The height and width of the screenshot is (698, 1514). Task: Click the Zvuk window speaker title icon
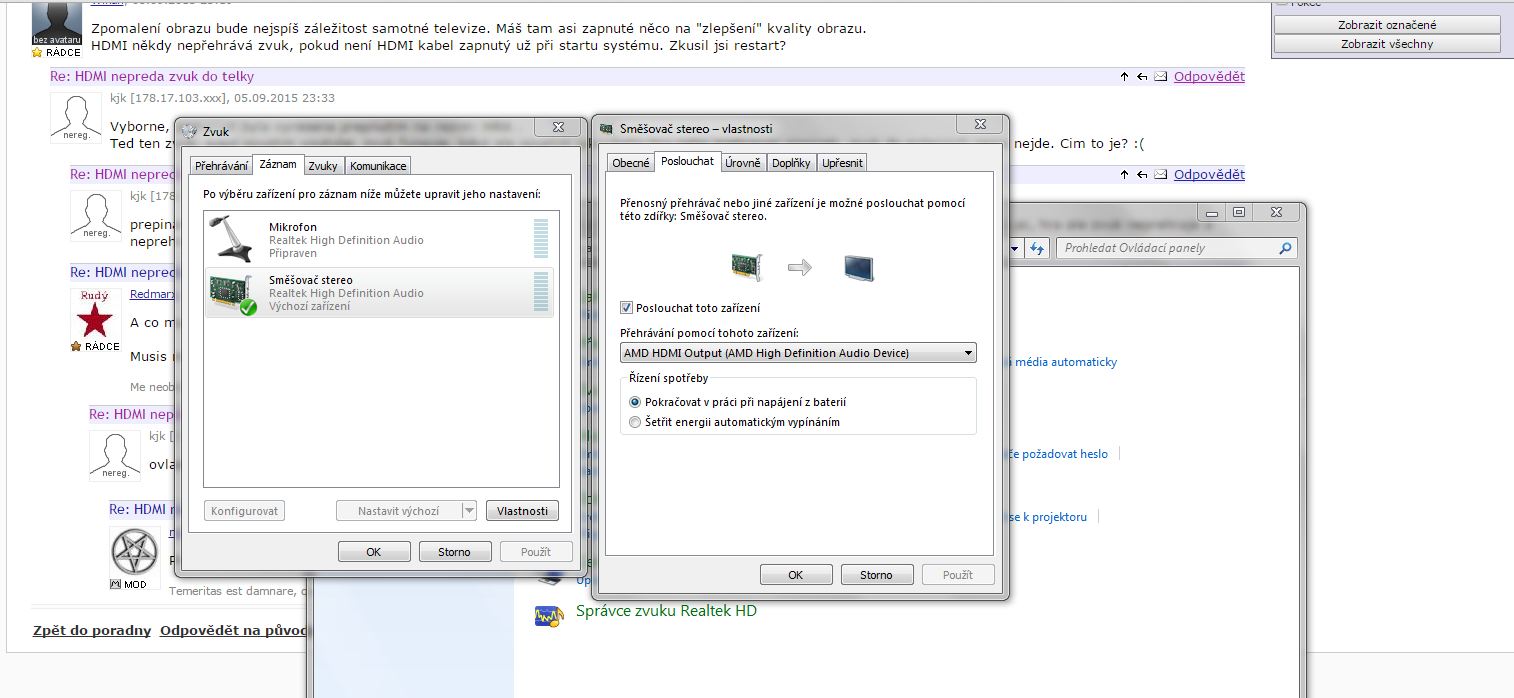click(190, 130)
